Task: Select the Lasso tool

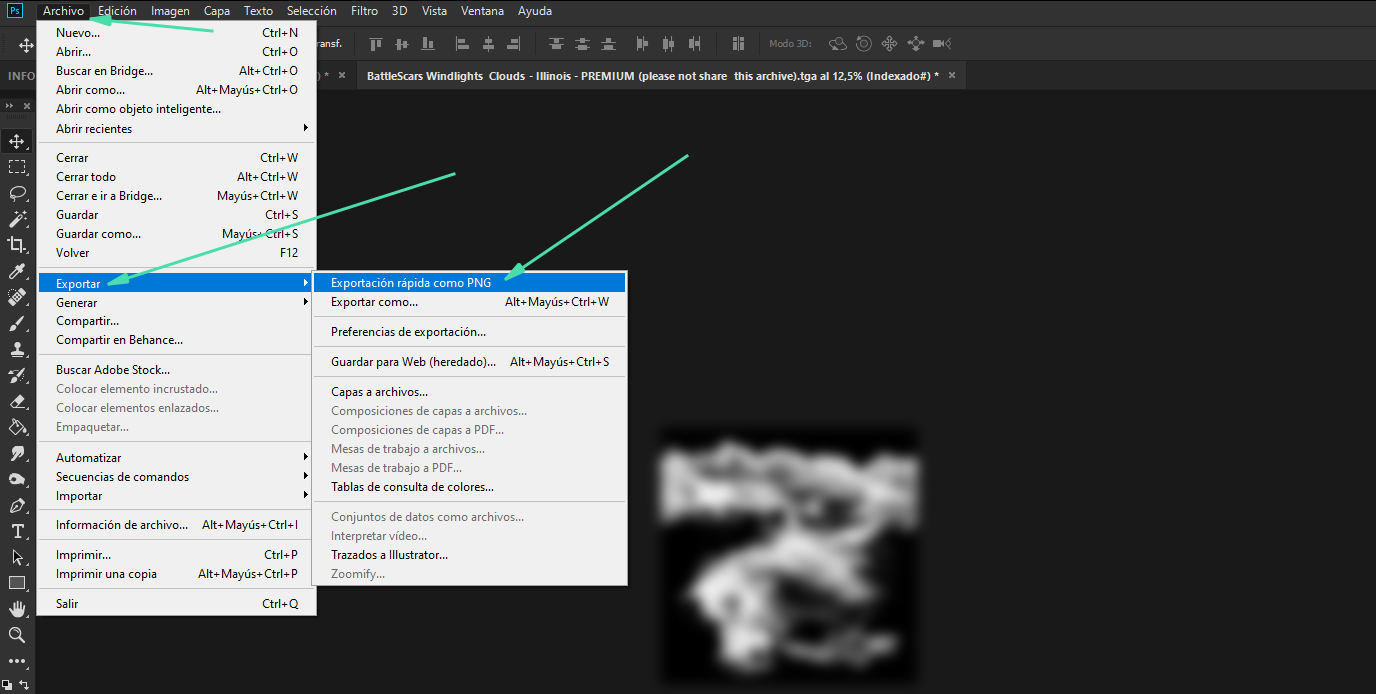Action: (x=17, y=193)
